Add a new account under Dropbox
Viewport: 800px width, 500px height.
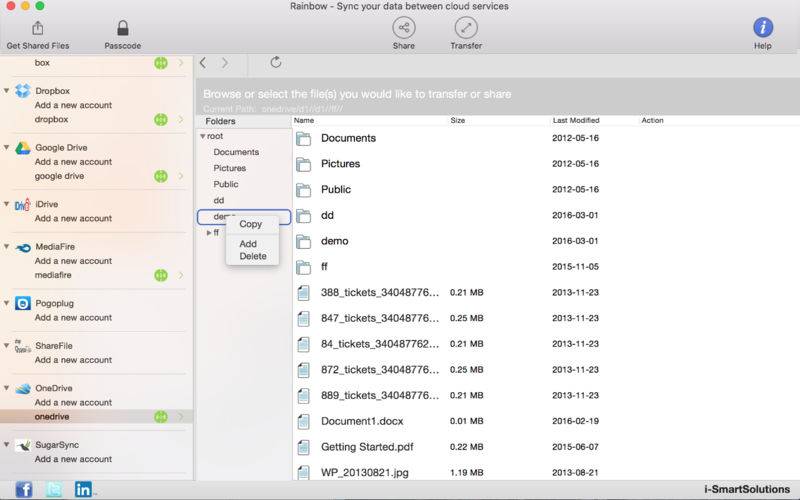point(73,105)
